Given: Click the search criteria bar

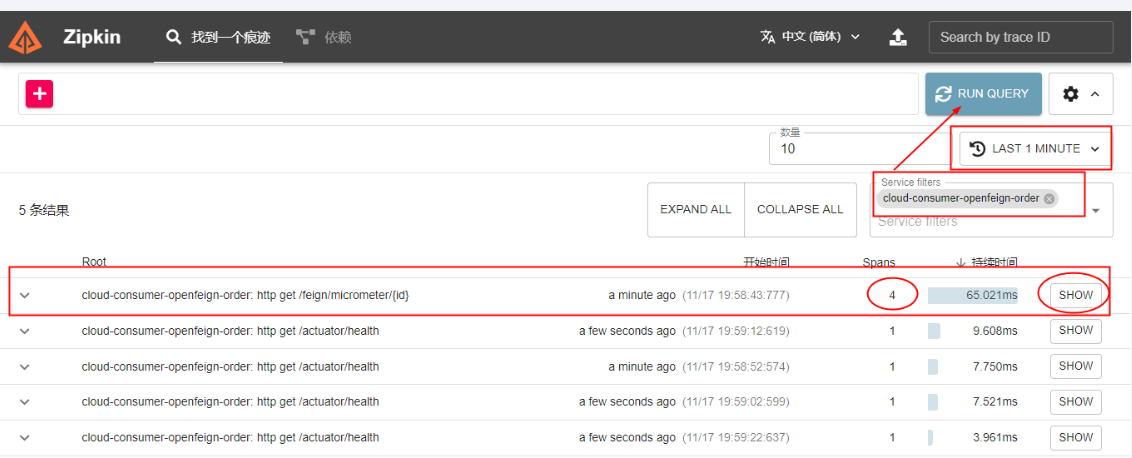Looking at the screenshot, I should (468, 94).
